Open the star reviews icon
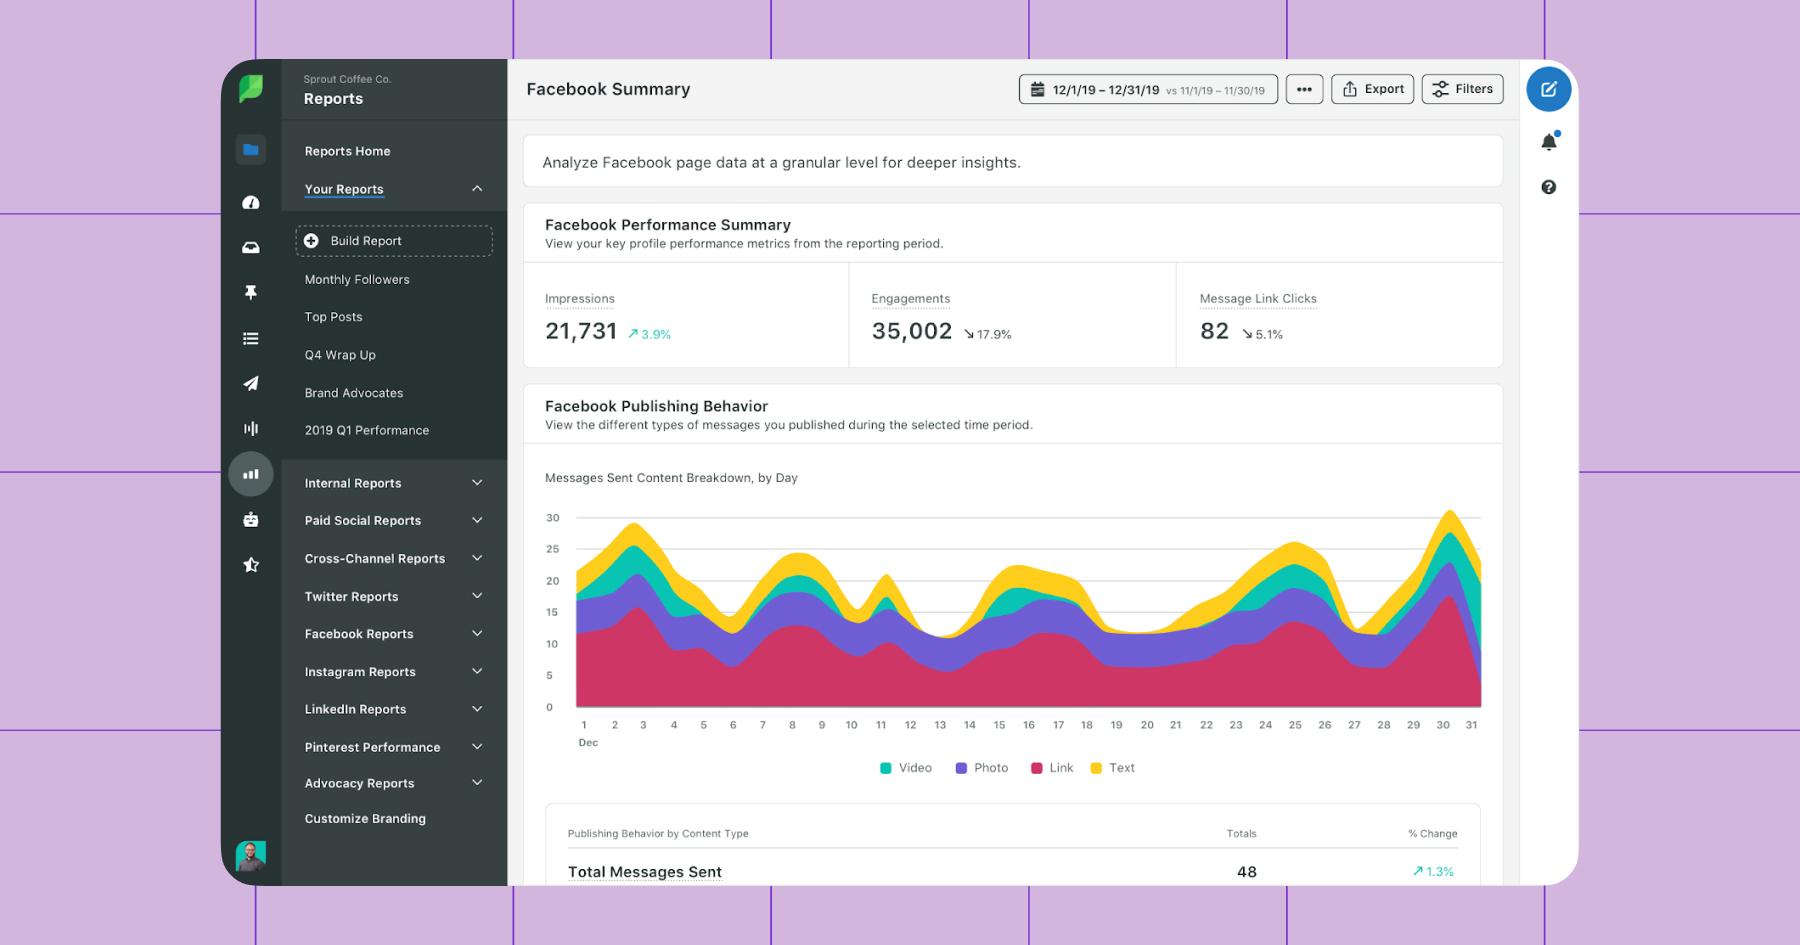1800x945 pixels. pyautogui.click(x=251, y=565)
